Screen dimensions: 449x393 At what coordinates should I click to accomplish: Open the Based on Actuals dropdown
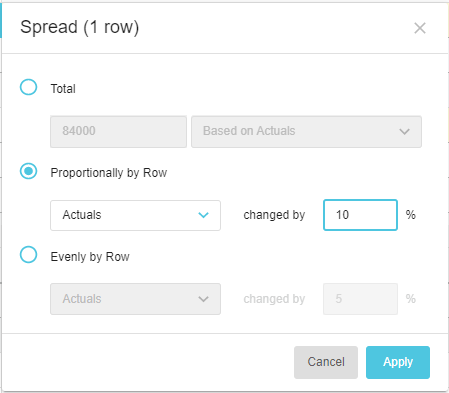[306, 131]
